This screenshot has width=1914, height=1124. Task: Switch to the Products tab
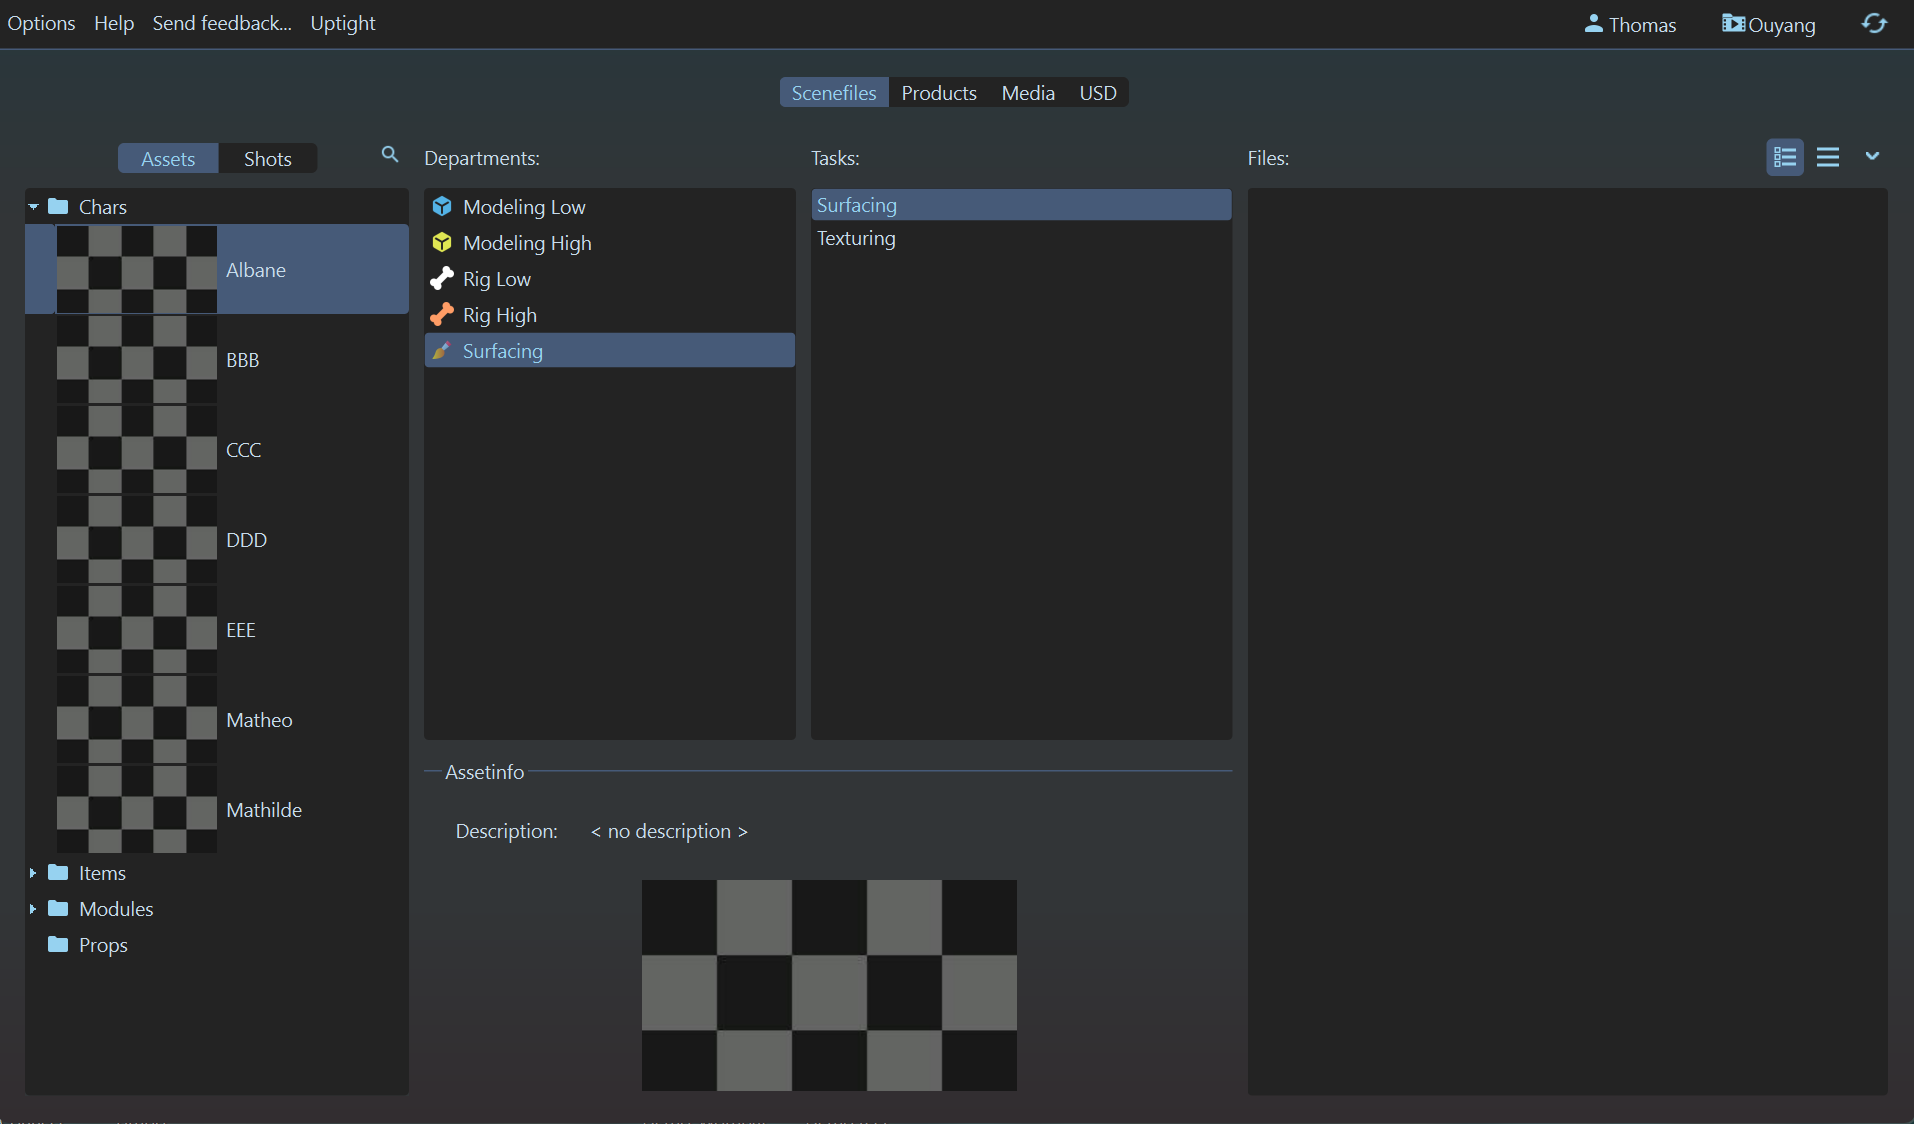point(939,93)
